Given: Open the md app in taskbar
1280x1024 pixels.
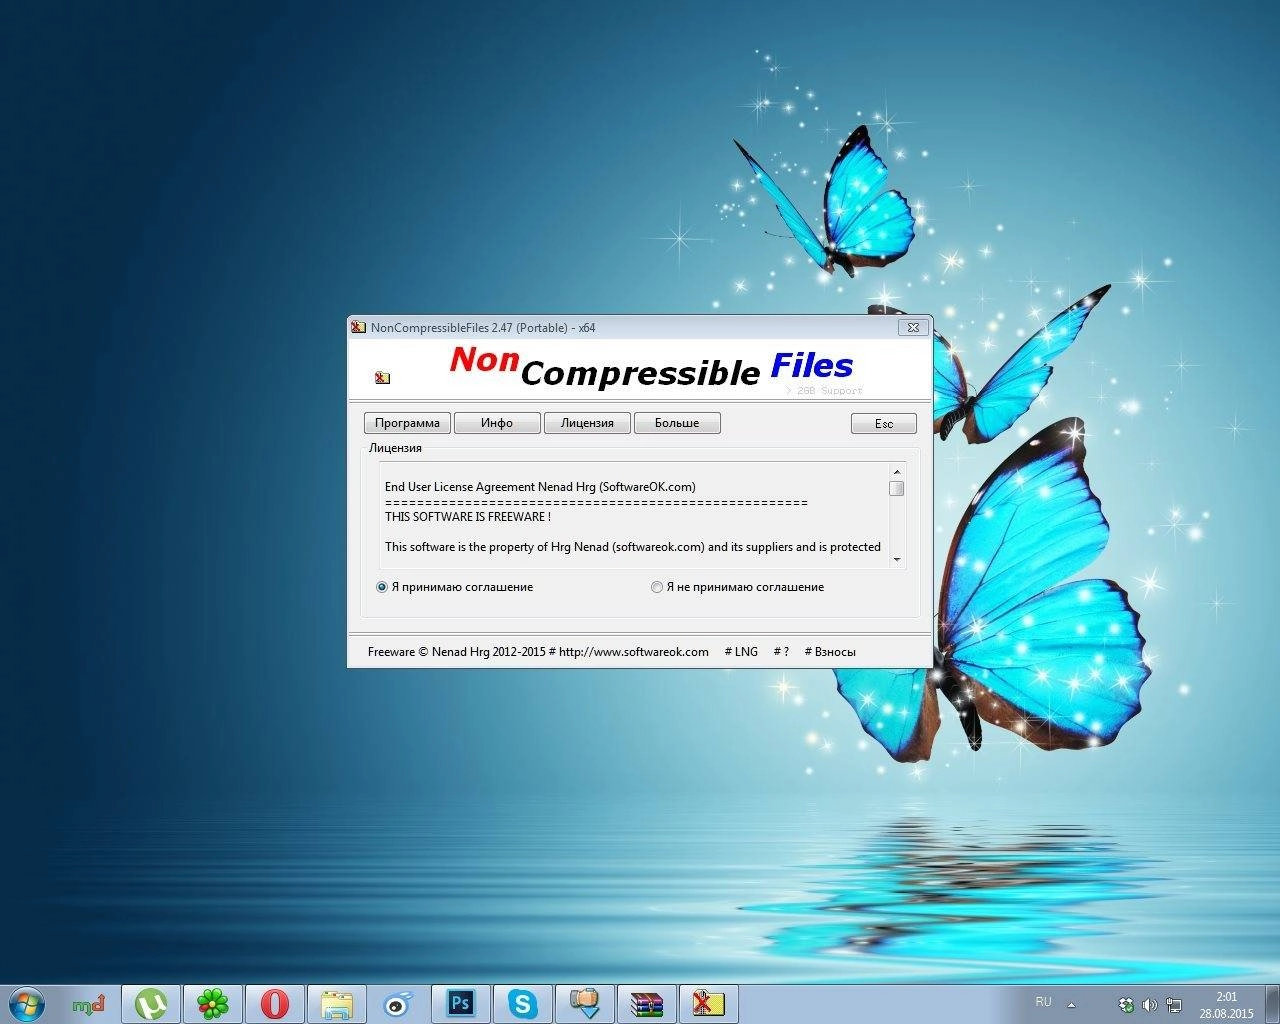Looking at the screenshot, I should (89, 1003).
